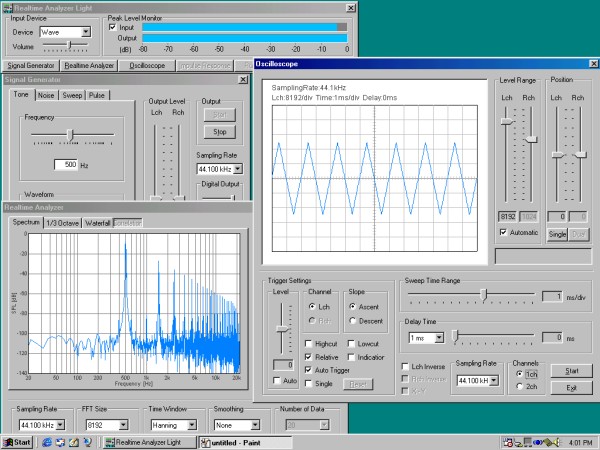Screen dimensions: 600x450
Task: Start the oscilloscope
Action: 572,370
